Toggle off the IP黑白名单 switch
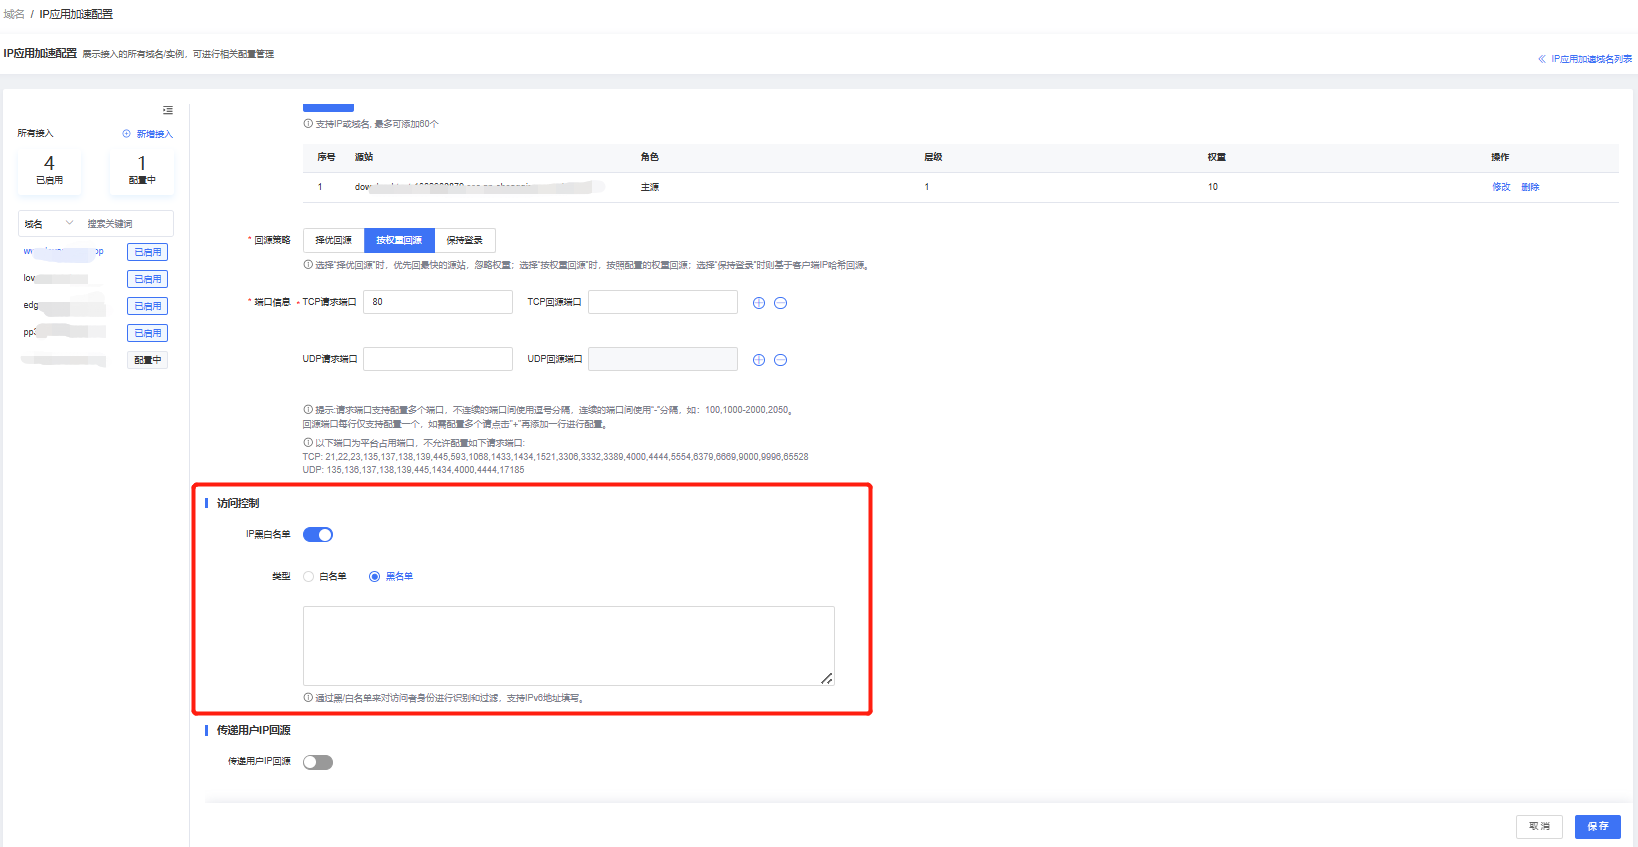 318,535
